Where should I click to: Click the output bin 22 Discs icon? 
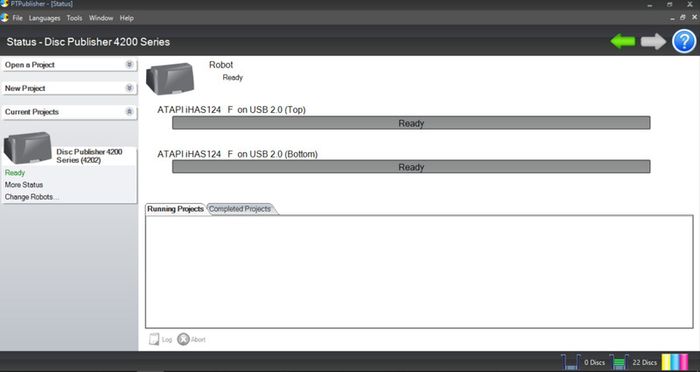[x=618, y=362]
